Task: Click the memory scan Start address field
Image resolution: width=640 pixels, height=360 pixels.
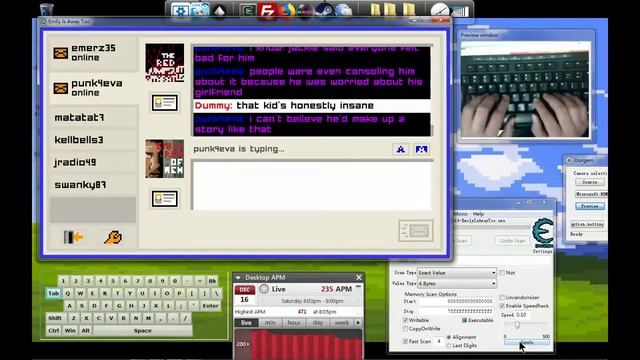Action: 456,301
